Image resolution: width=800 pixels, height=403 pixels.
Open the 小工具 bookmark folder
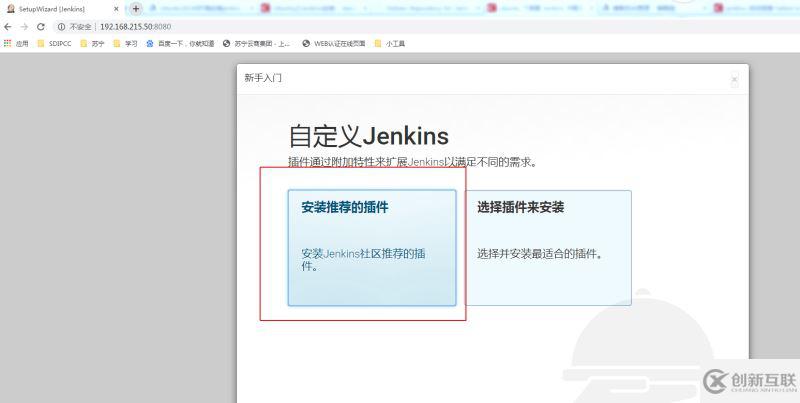390,44
